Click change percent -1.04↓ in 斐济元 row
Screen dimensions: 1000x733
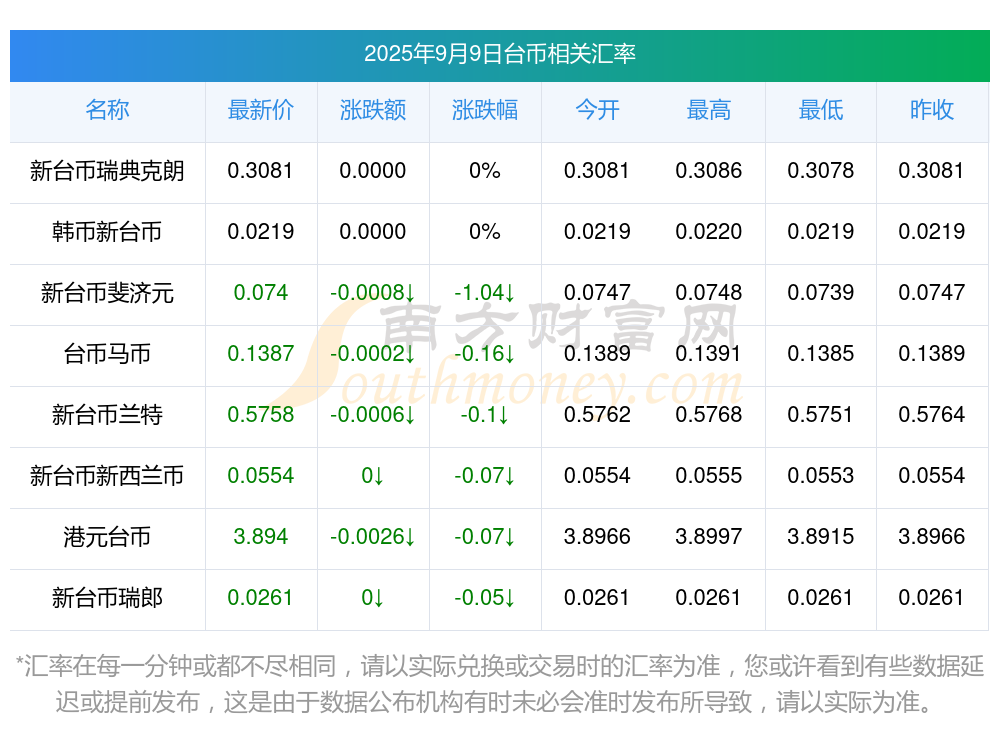click(x=485, y=292)
